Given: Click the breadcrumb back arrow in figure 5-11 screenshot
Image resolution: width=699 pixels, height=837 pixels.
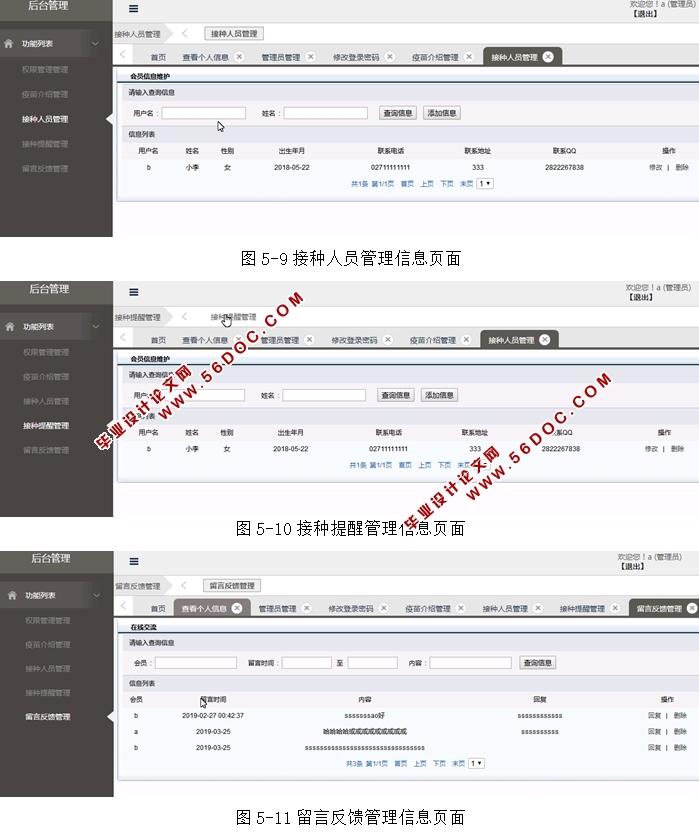Looking at the screenshot, I should (184, 586).
